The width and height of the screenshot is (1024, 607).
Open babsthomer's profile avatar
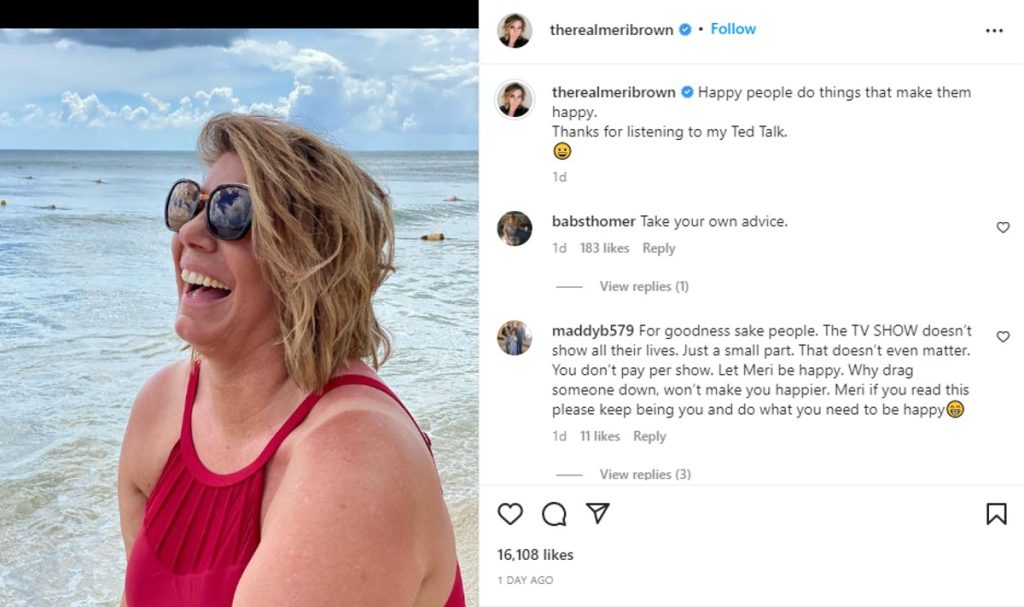click(x=514, y=228)
